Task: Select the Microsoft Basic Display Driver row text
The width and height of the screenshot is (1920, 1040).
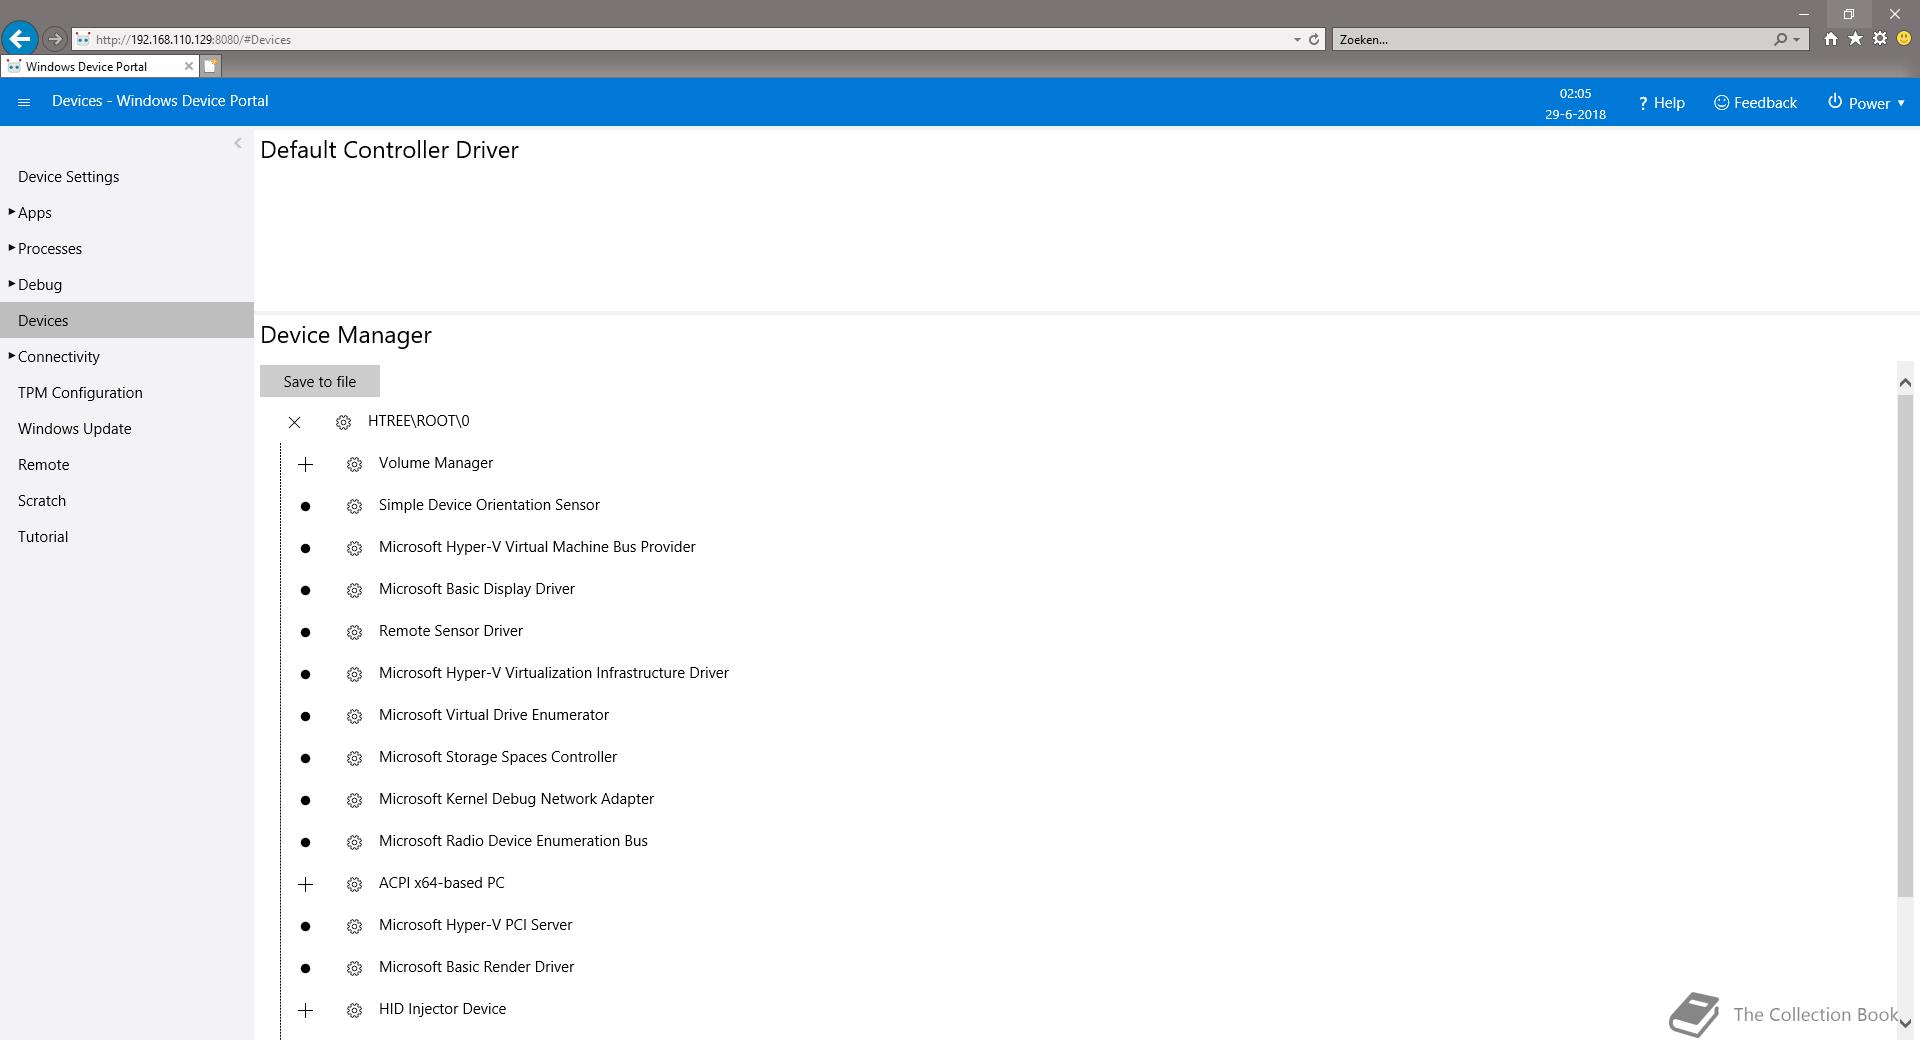Action: pos(476,589)
